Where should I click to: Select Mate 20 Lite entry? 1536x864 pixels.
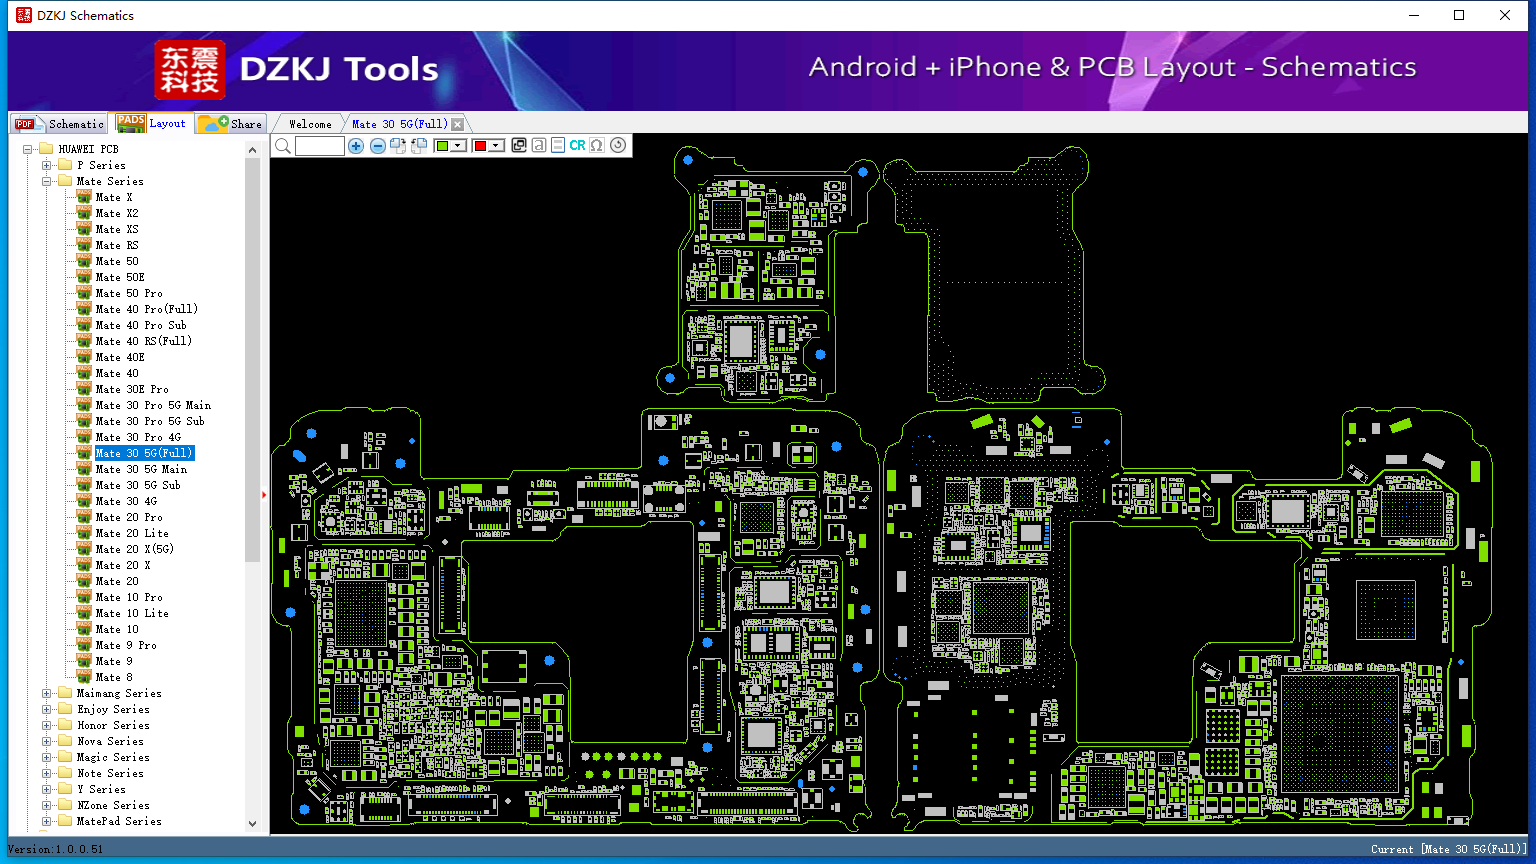pos(132,533)
